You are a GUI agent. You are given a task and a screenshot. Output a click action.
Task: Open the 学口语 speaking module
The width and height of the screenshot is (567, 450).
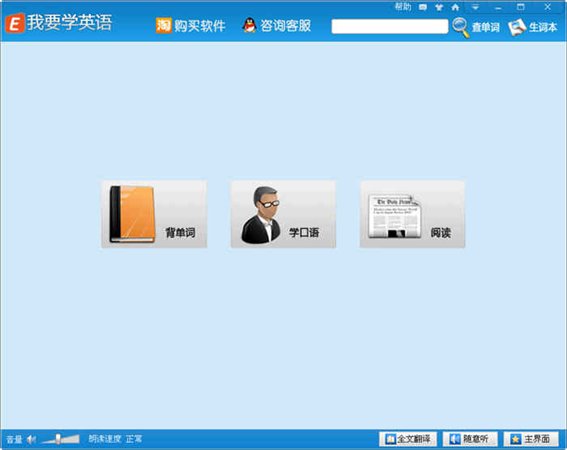pyautogui.click(x=283, y=214)
